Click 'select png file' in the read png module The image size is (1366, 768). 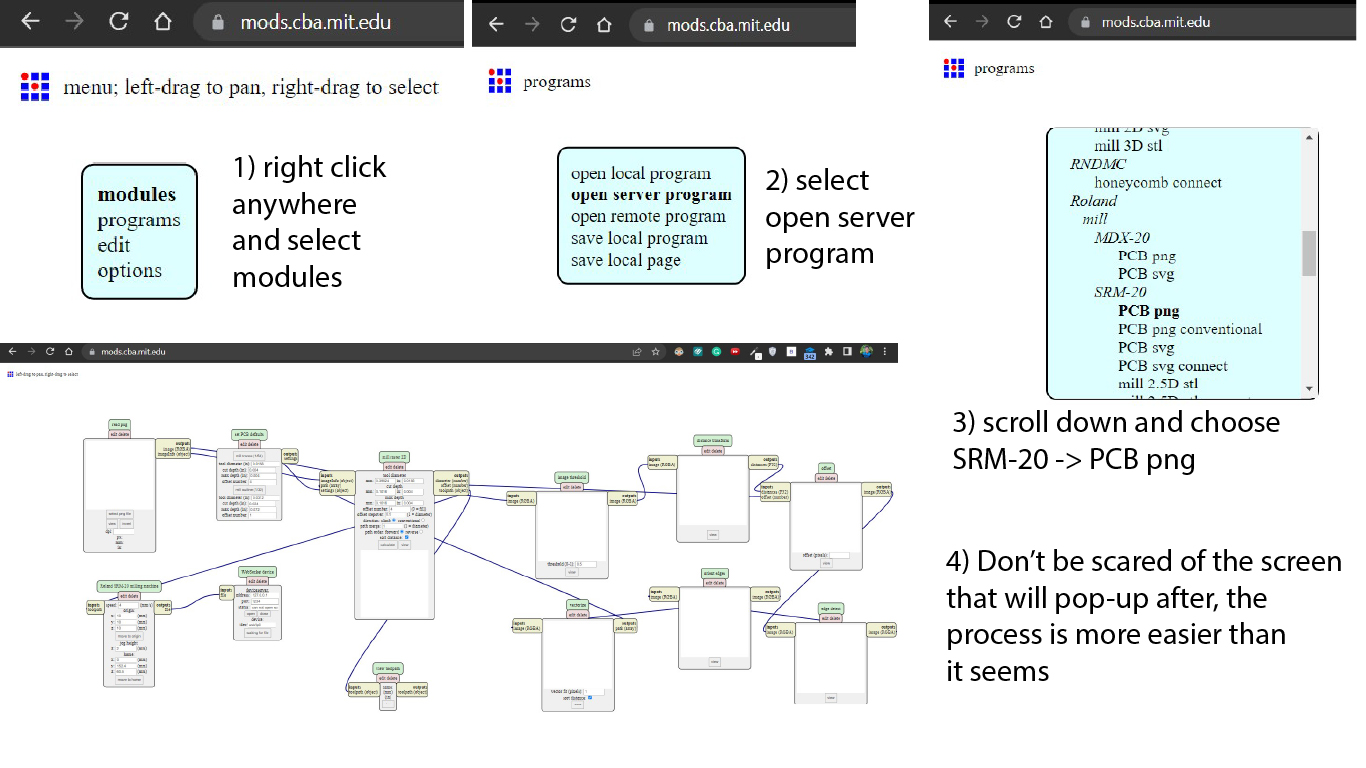[119, 513]
